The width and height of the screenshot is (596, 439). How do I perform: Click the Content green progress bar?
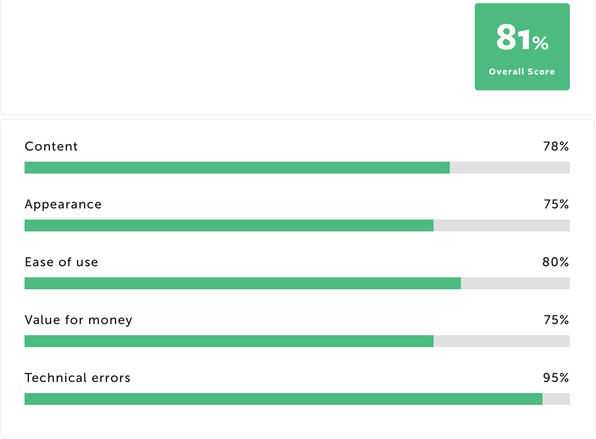click(237, 168)
